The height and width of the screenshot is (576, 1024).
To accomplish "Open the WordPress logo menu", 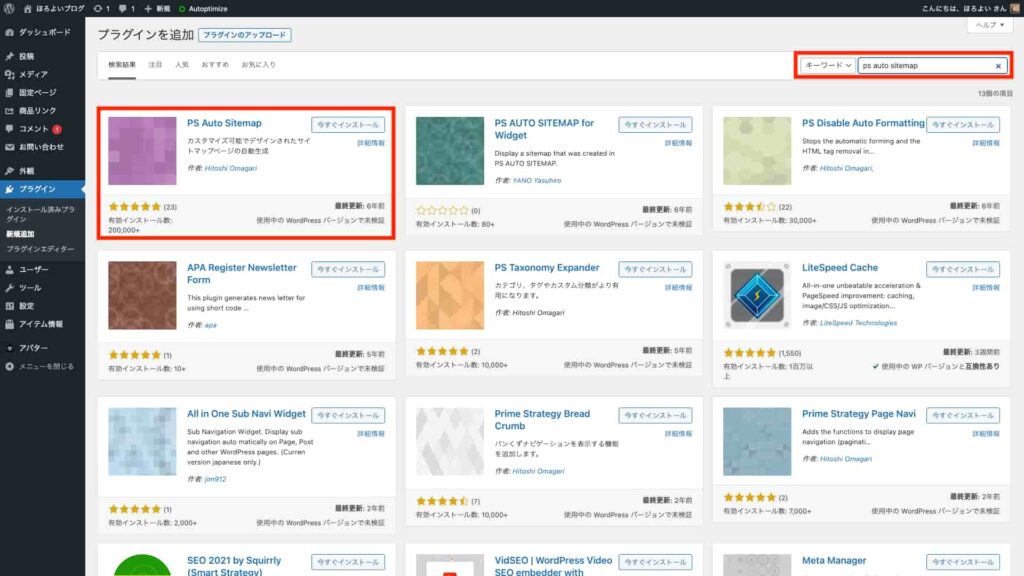I will (x=9, y=8).
